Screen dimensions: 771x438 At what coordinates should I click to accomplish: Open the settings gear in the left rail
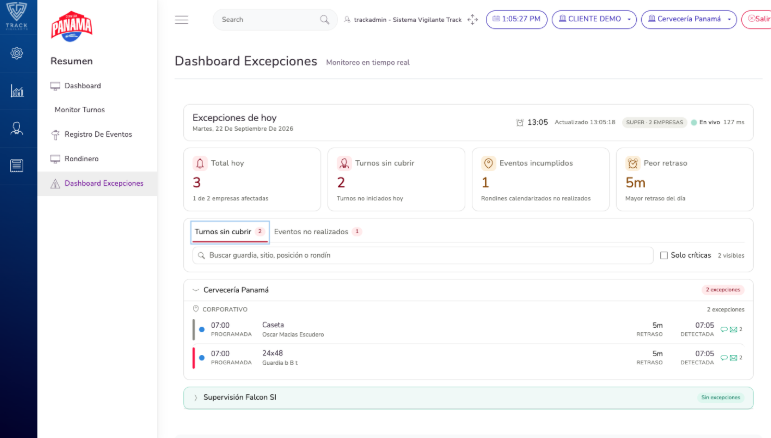click(x=17, y=53)
